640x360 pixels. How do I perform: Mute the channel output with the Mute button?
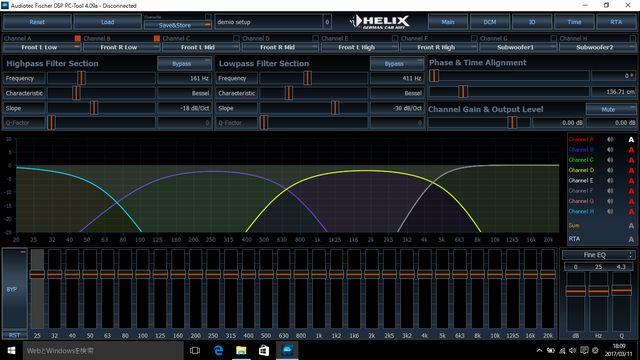tap(611, 109)
